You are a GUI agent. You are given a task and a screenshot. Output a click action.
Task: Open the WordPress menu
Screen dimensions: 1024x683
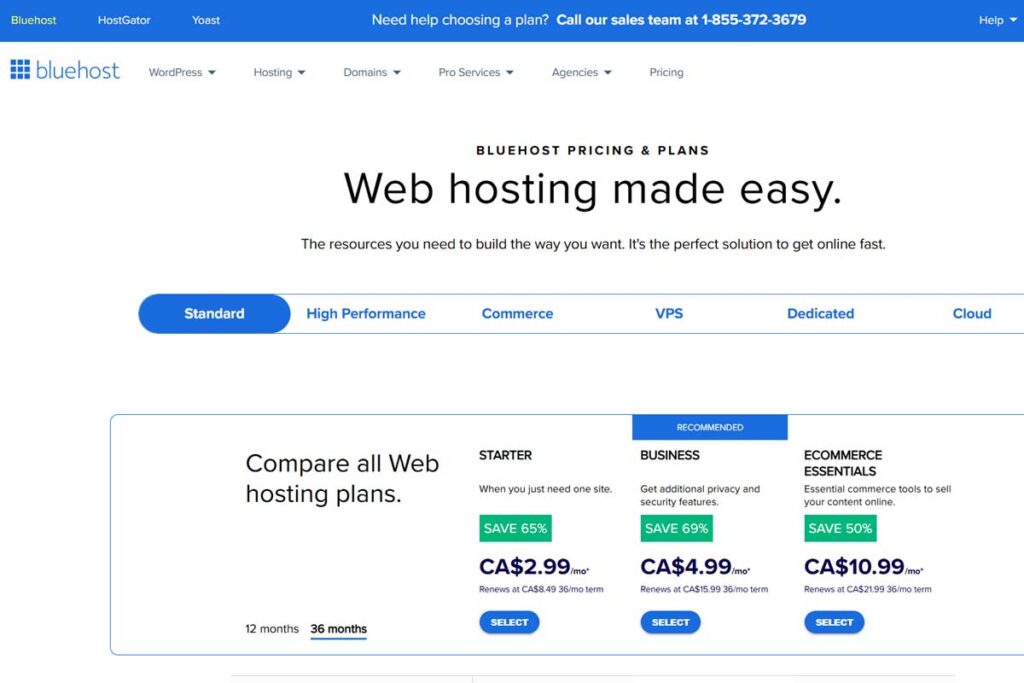coord(180,72)
